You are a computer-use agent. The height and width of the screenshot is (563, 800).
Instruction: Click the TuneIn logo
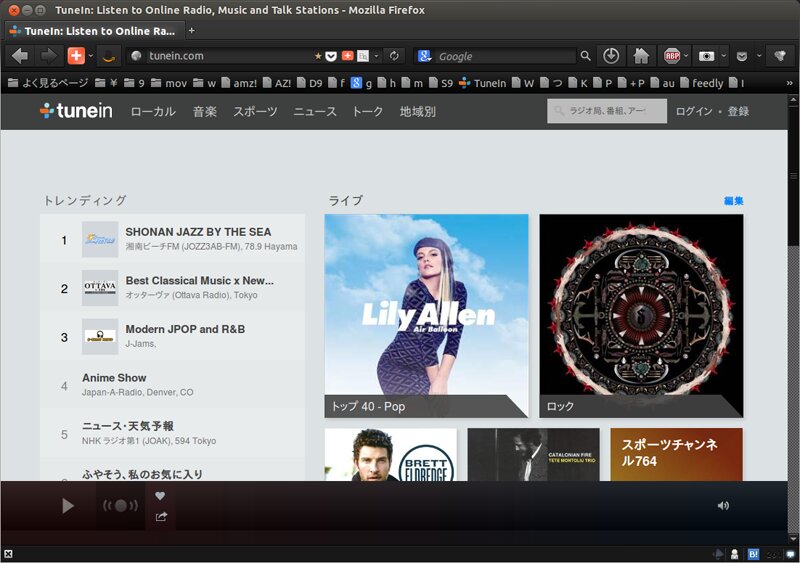[x=76, y=111]
